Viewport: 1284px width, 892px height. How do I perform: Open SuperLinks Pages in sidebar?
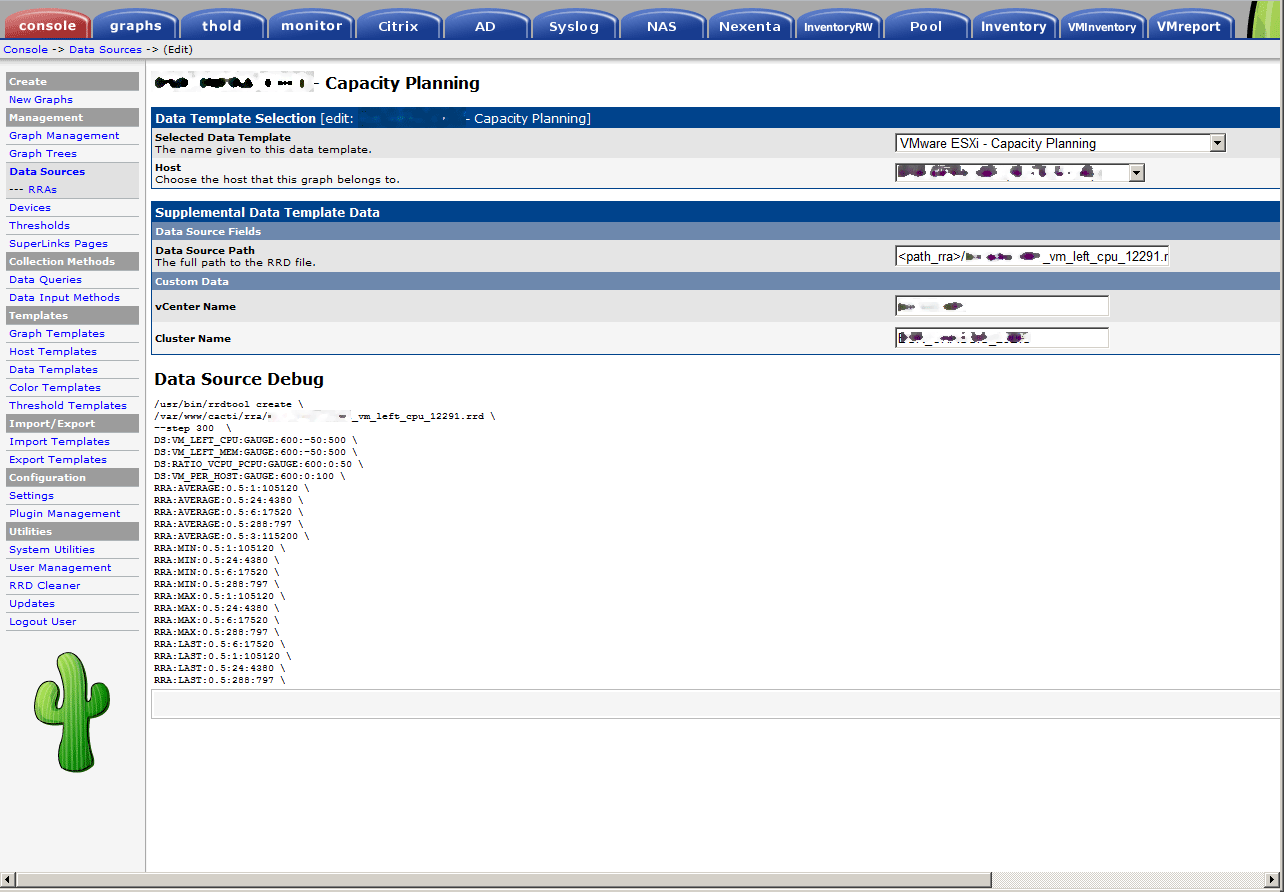pos(58,243)
